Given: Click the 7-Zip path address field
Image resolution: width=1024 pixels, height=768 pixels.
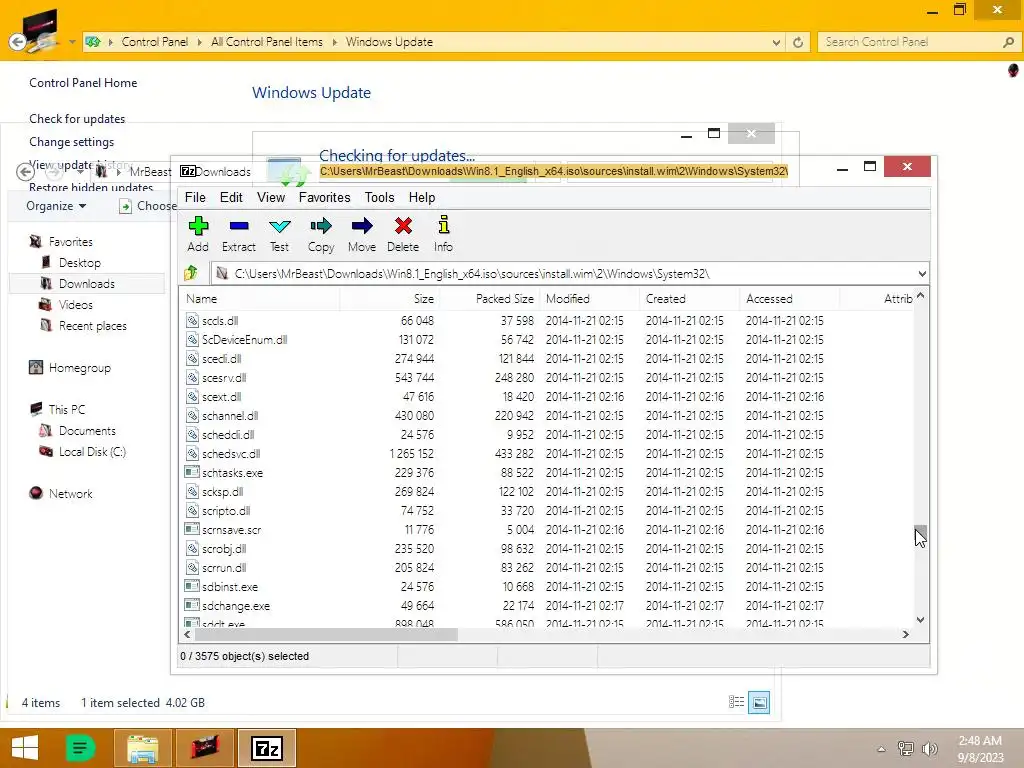Looking at the screenshot, I should click(x=568, y=274).
